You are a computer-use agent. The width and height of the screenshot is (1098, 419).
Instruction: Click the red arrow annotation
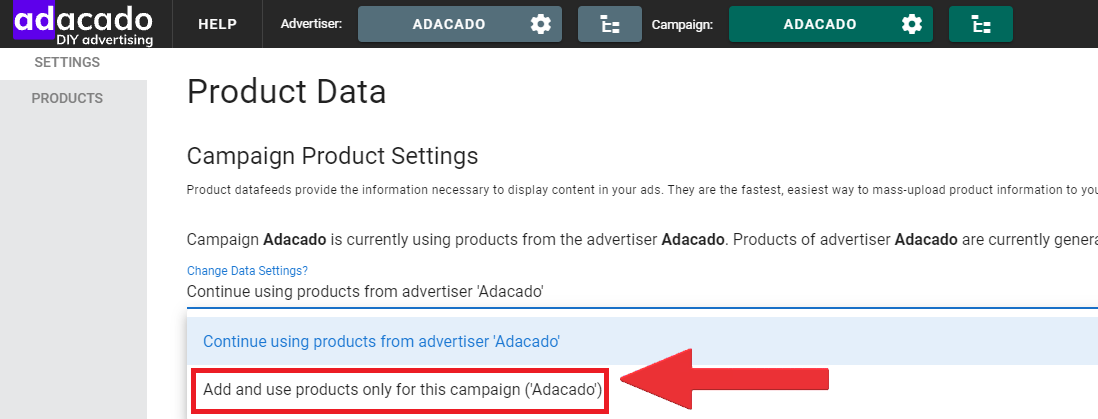point(725,379)
